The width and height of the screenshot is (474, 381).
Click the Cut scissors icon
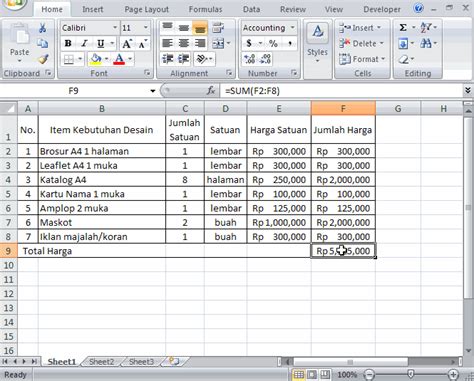point(42,28)
